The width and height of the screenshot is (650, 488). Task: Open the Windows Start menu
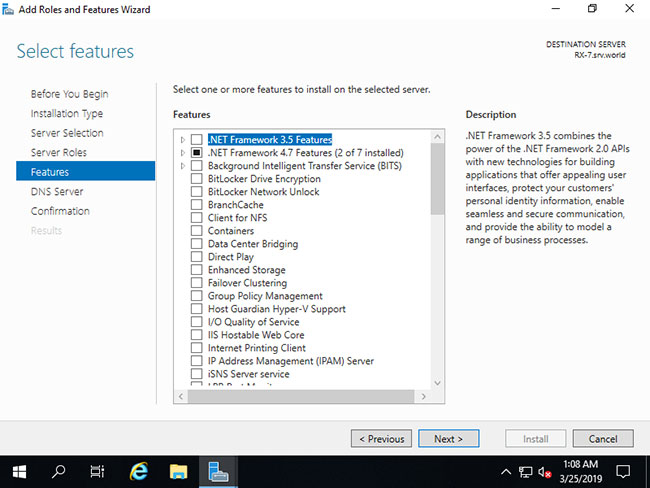click(19, 472)
